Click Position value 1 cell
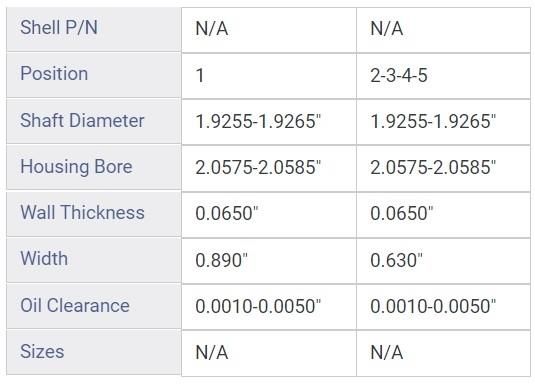 click(x=269, y=76)
